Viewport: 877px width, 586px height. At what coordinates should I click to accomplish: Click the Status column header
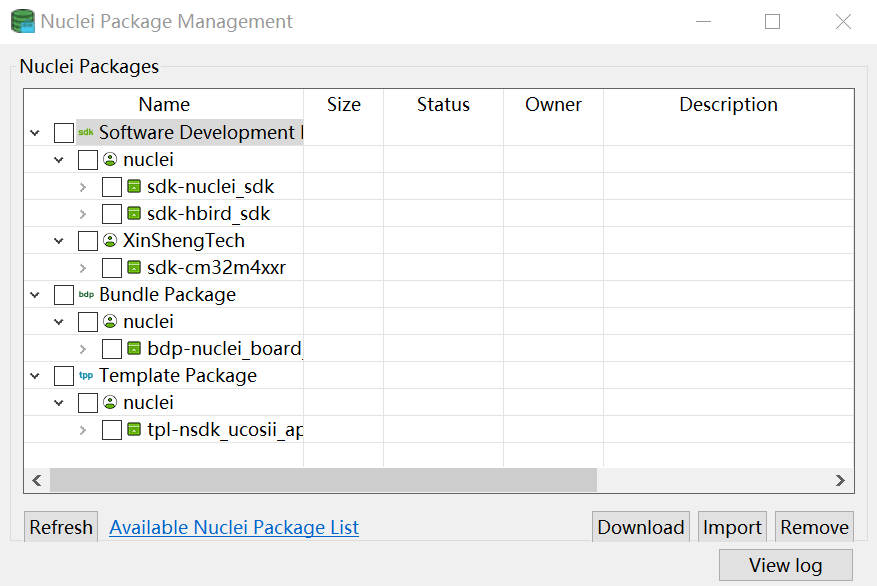pos(443,105)
